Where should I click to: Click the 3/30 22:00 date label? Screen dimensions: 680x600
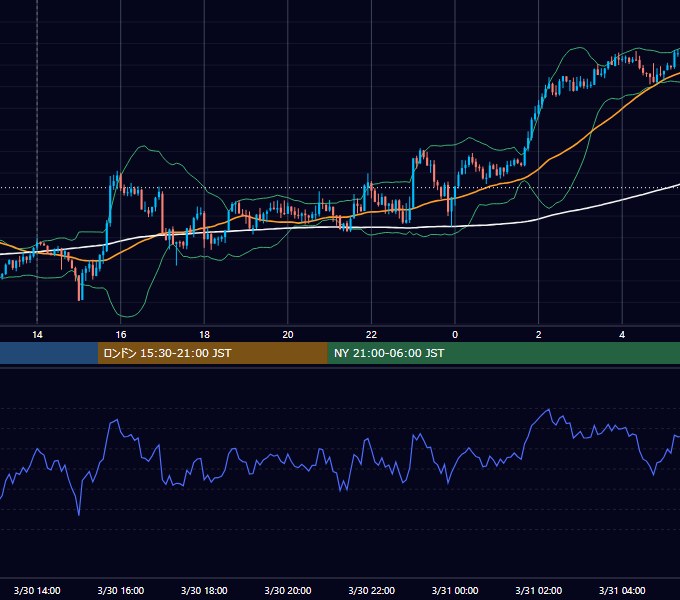click(372, 590)
